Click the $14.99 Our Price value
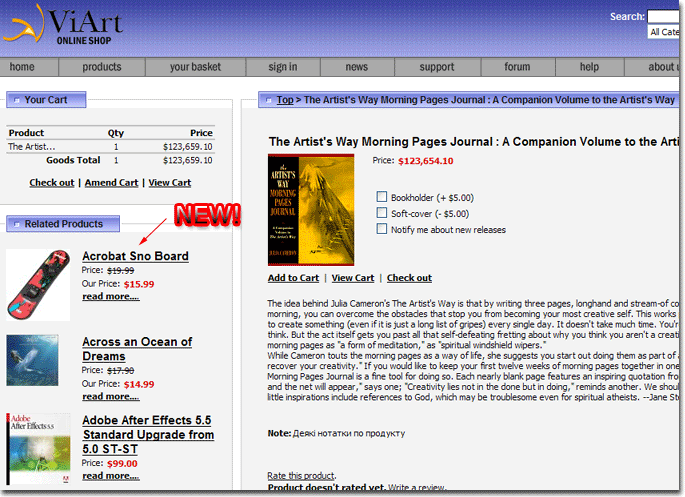685x497 pixels. pyautogui.click(x=139, y=384)
